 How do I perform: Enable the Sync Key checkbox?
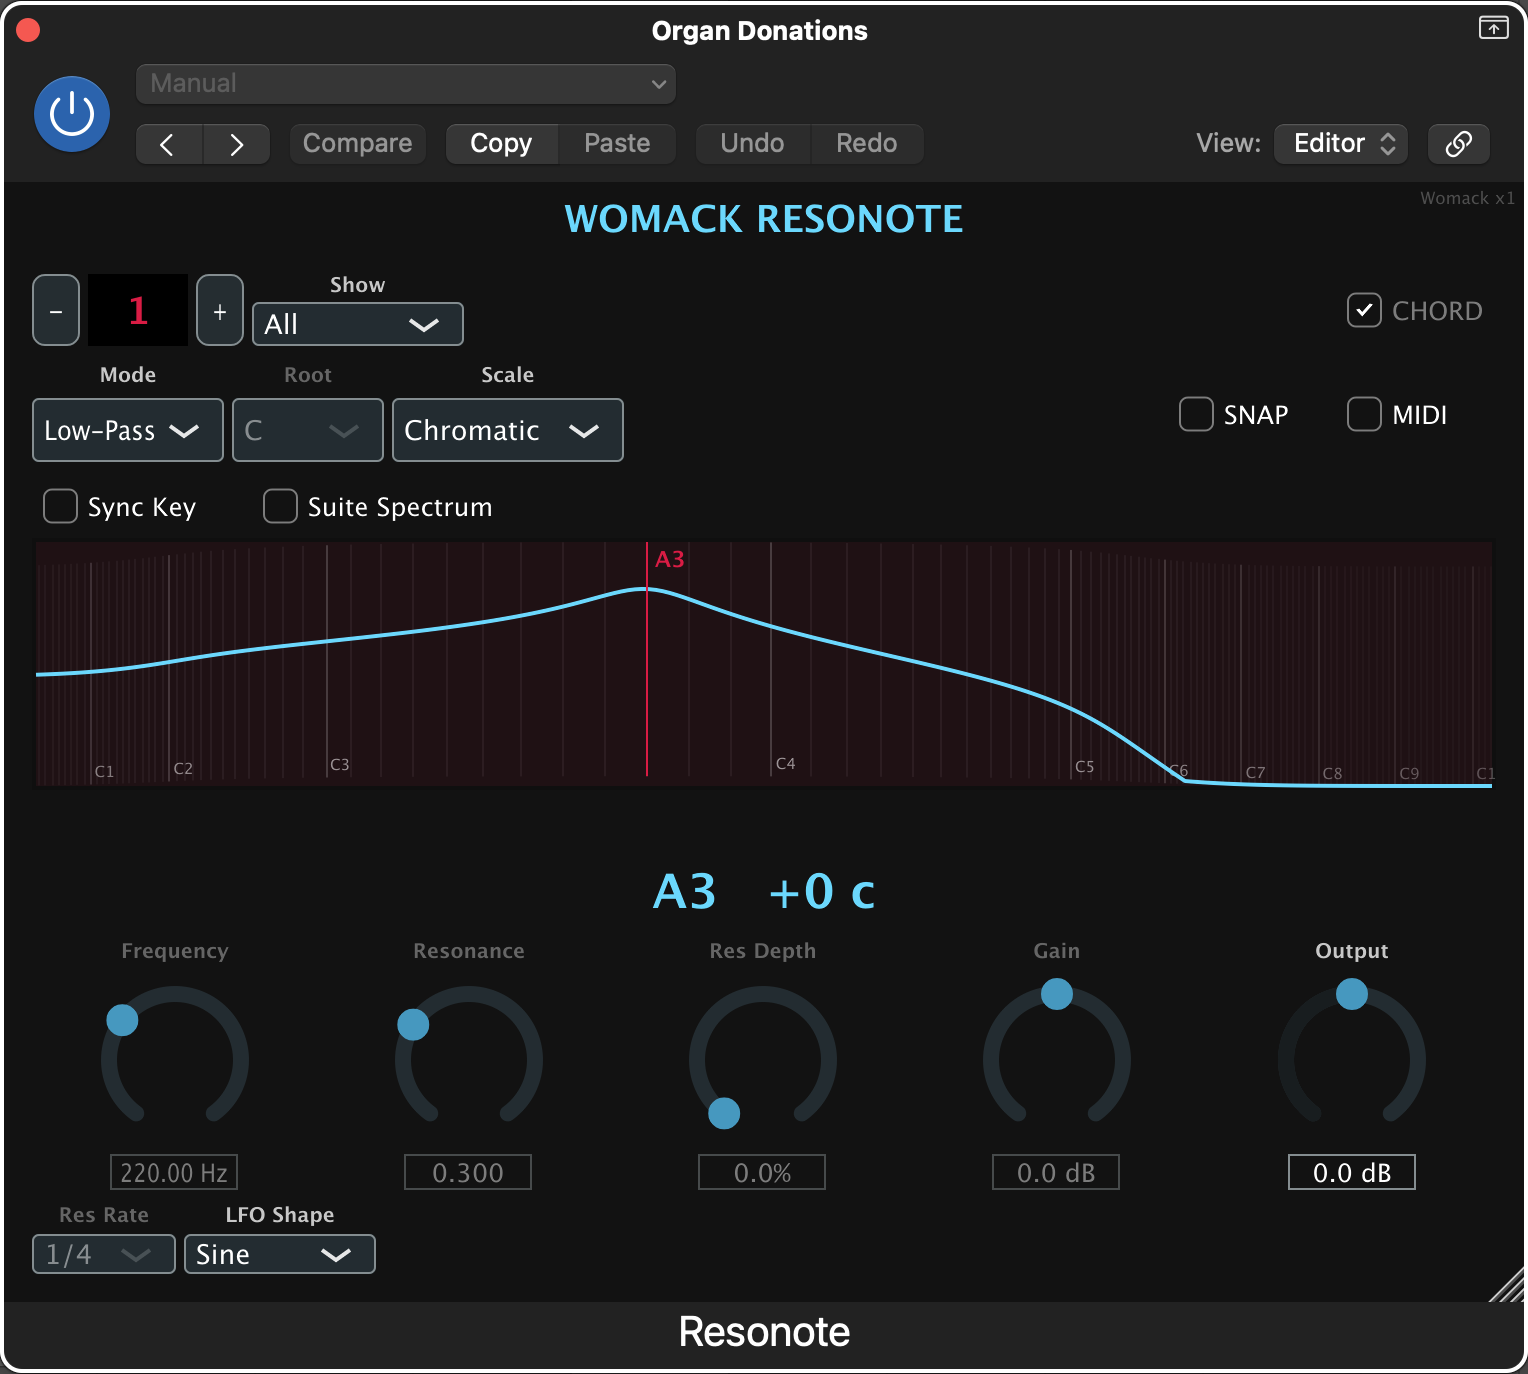[60, 506]
